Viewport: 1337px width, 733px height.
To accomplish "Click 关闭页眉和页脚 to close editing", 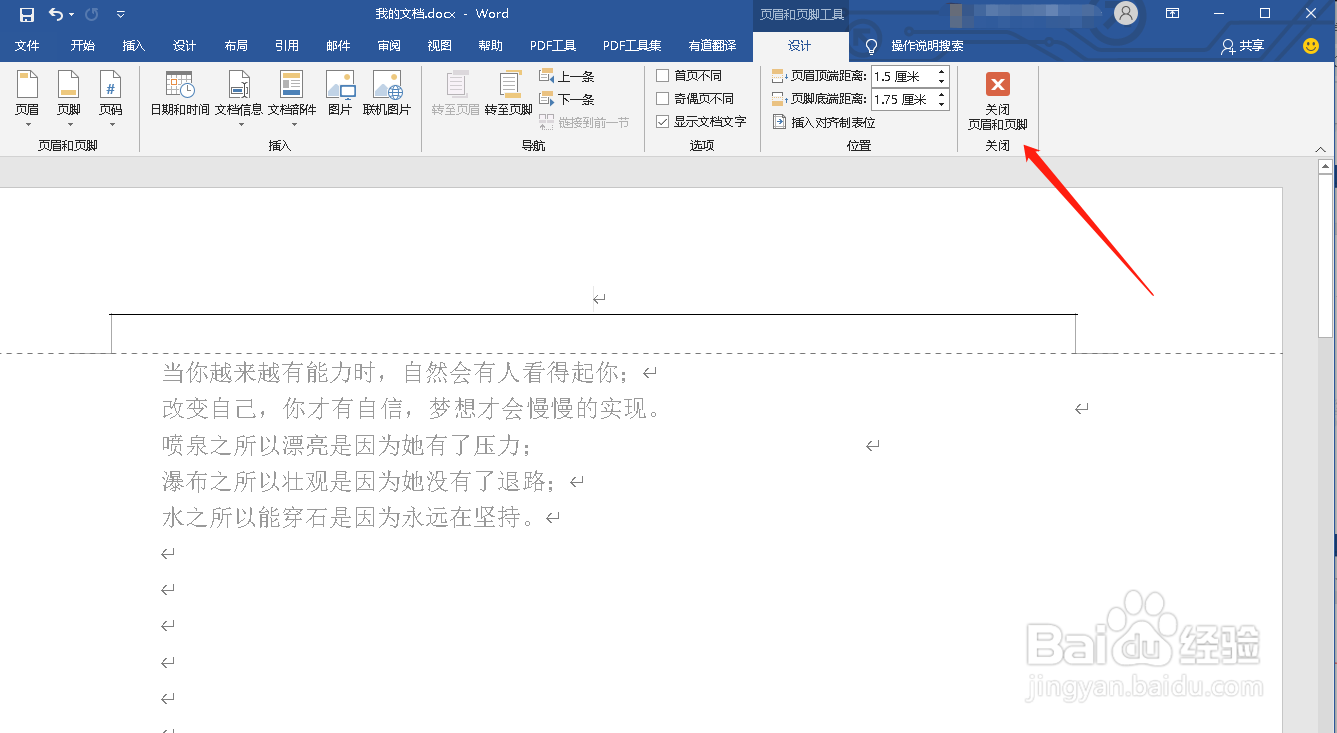I will pos(997,100).
